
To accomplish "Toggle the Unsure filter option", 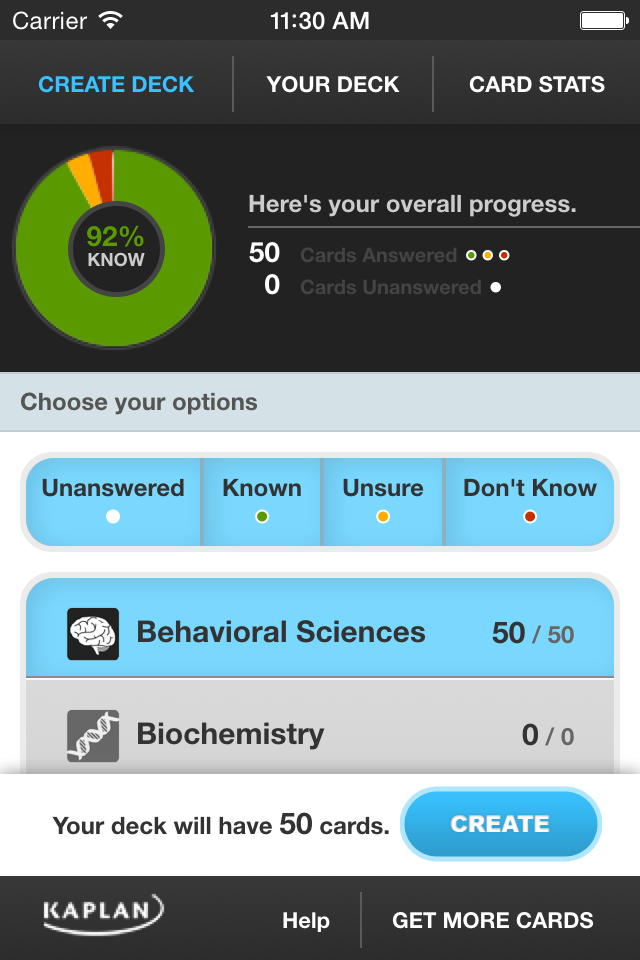I will pyautogui.click(x=383, y=501).
